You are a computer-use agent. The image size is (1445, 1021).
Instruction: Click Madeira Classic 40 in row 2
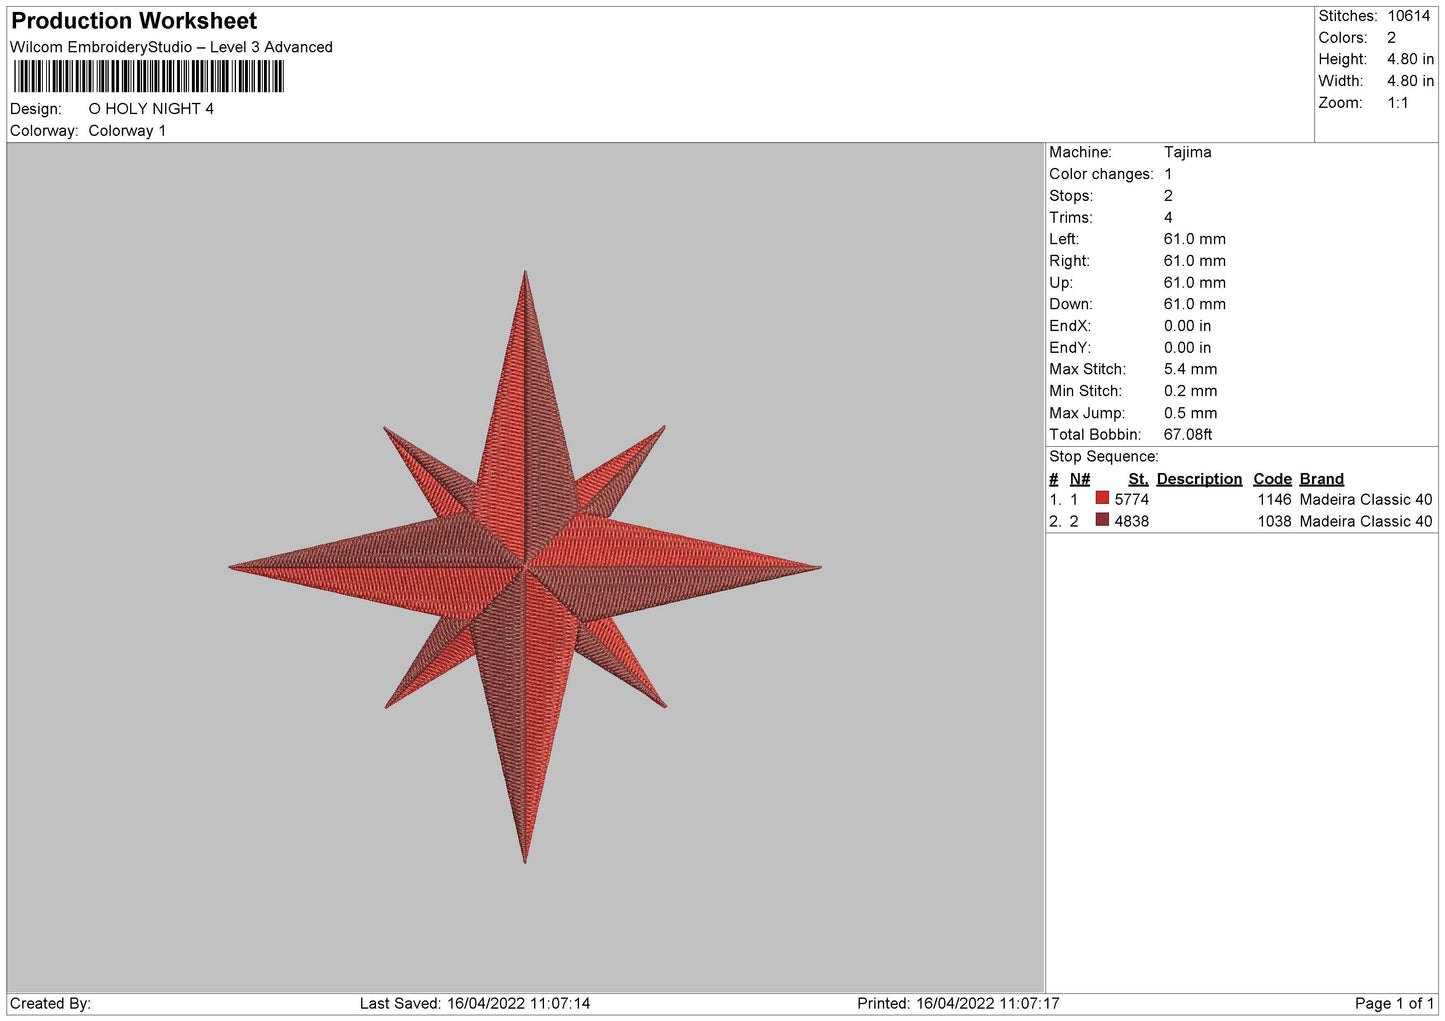click(1366, 521)
